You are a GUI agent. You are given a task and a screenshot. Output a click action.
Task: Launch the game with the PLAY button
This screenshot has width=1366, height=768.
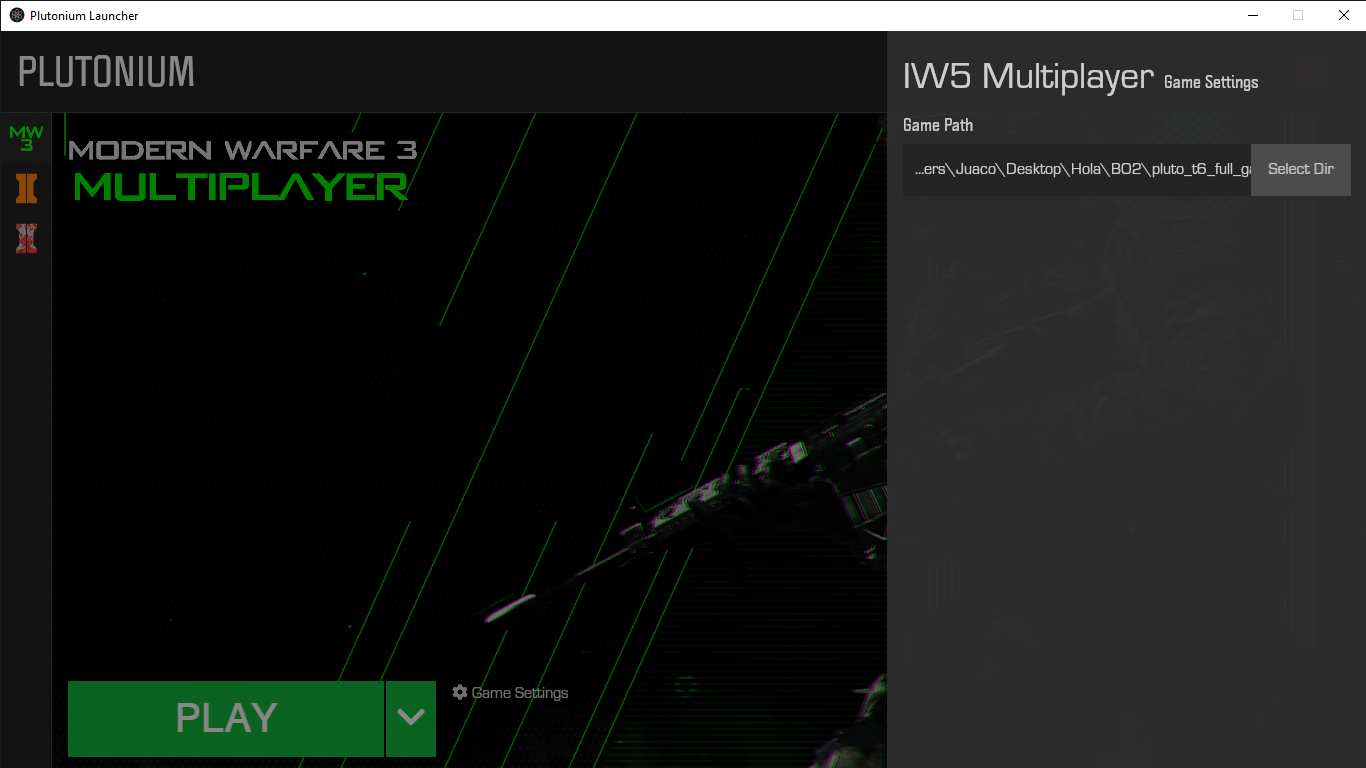[226, 718]
